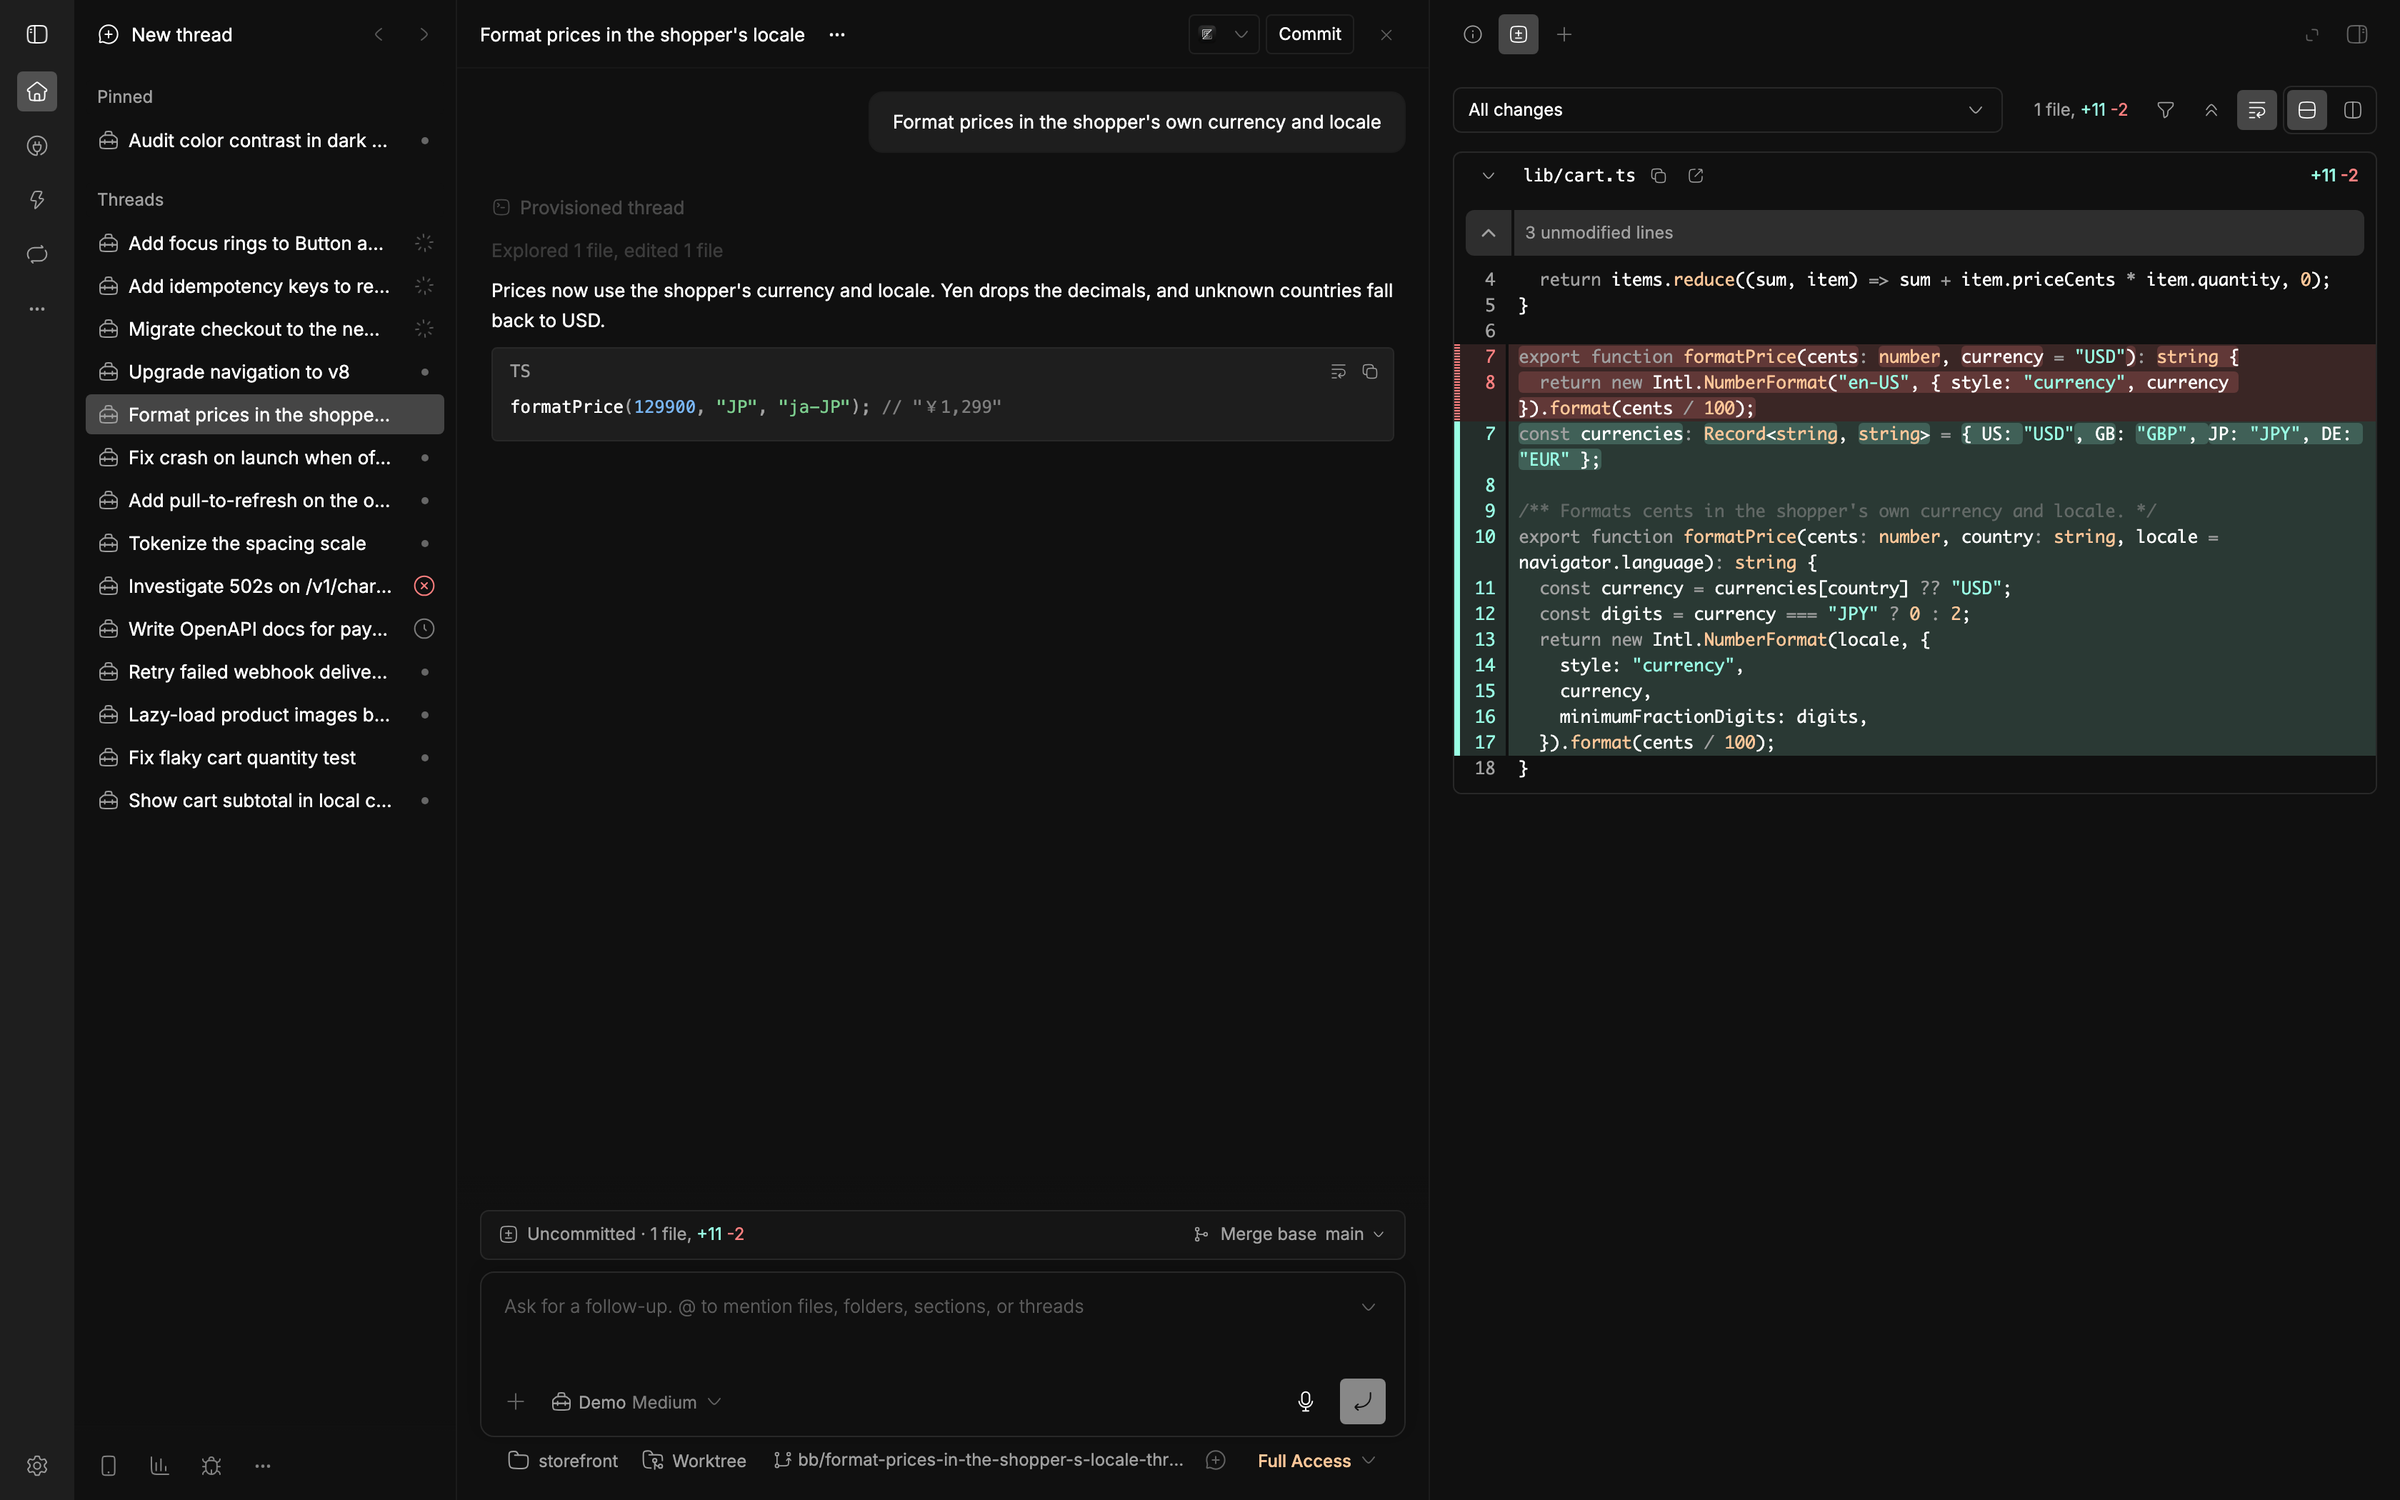2400x1500 pixels.
Task: Open the settings gear icon
Action: point(37,1465)
